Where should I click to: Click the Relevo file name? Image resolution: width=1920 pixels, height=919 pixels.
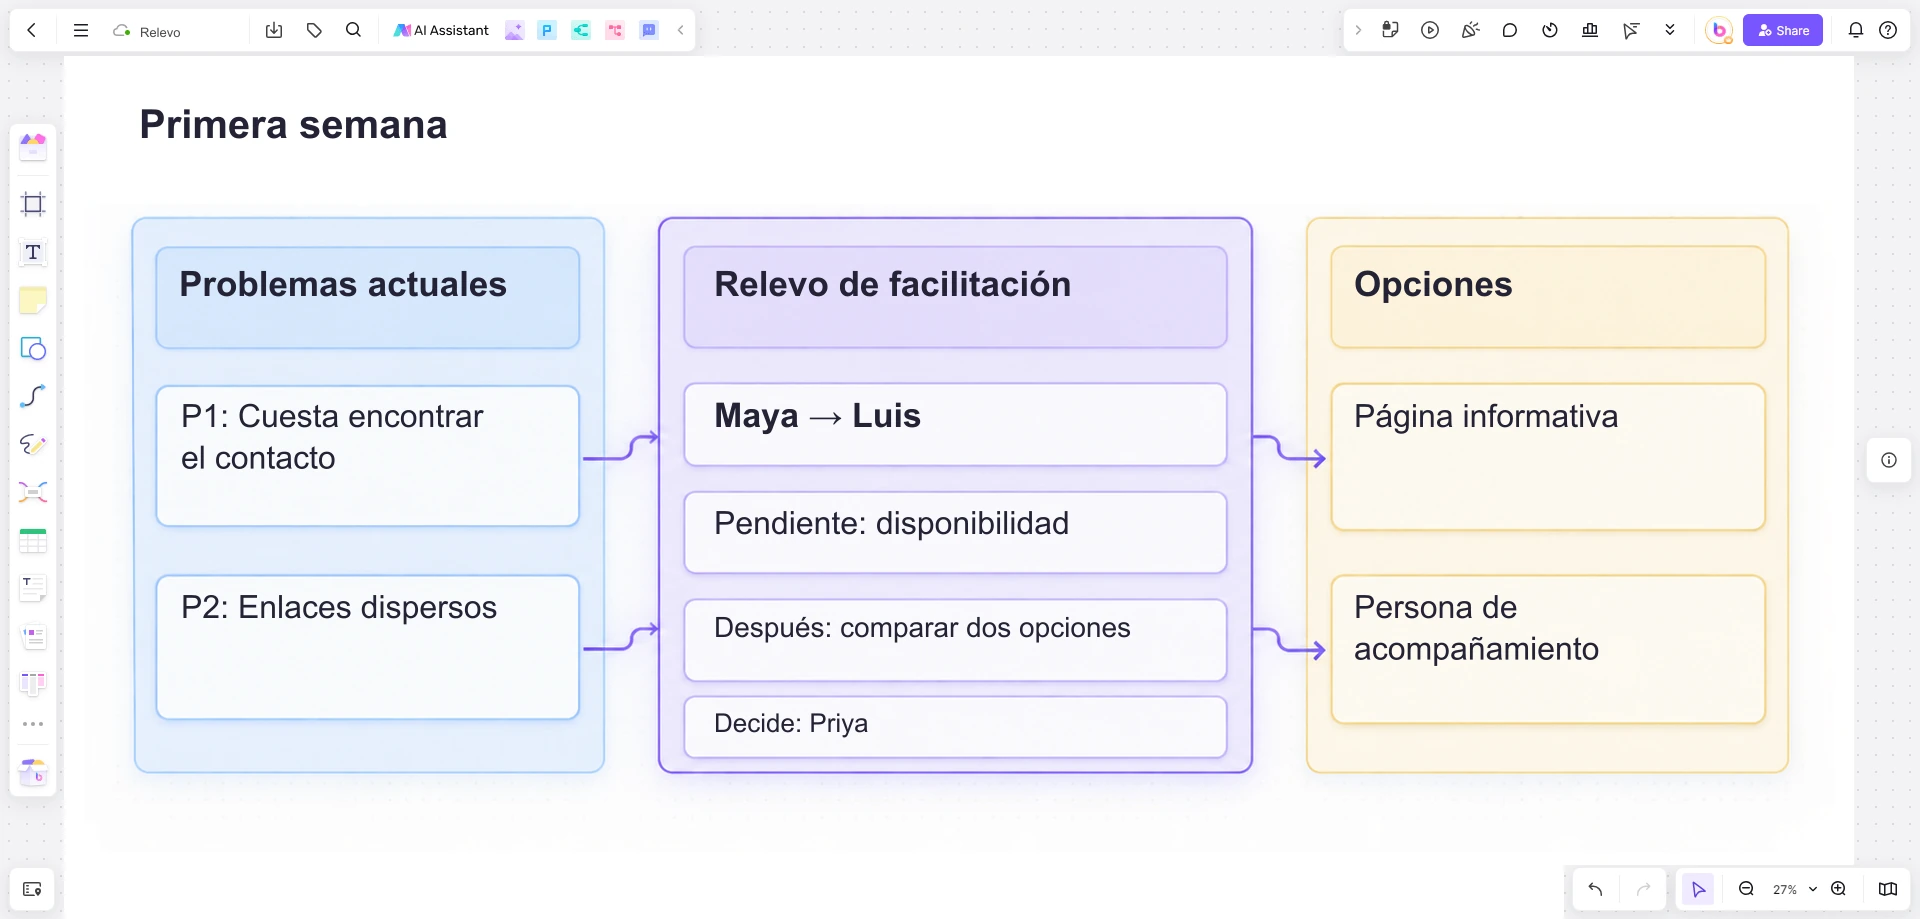click(x=160, y=32)
